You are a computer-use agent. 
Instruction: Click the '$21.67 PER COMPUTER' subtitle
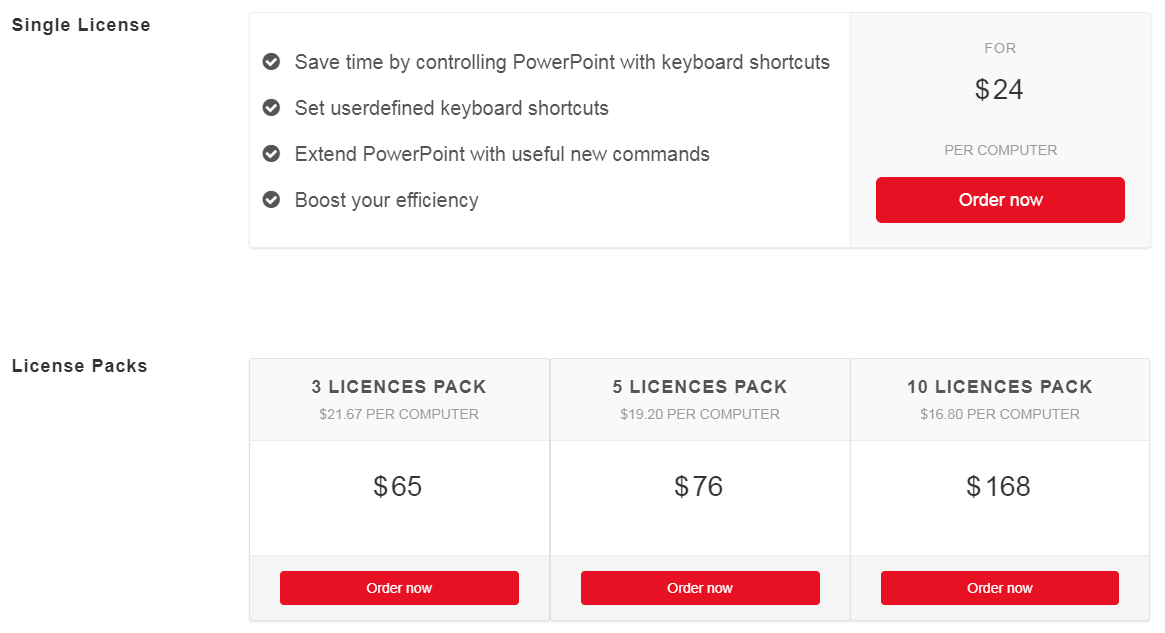399,414
